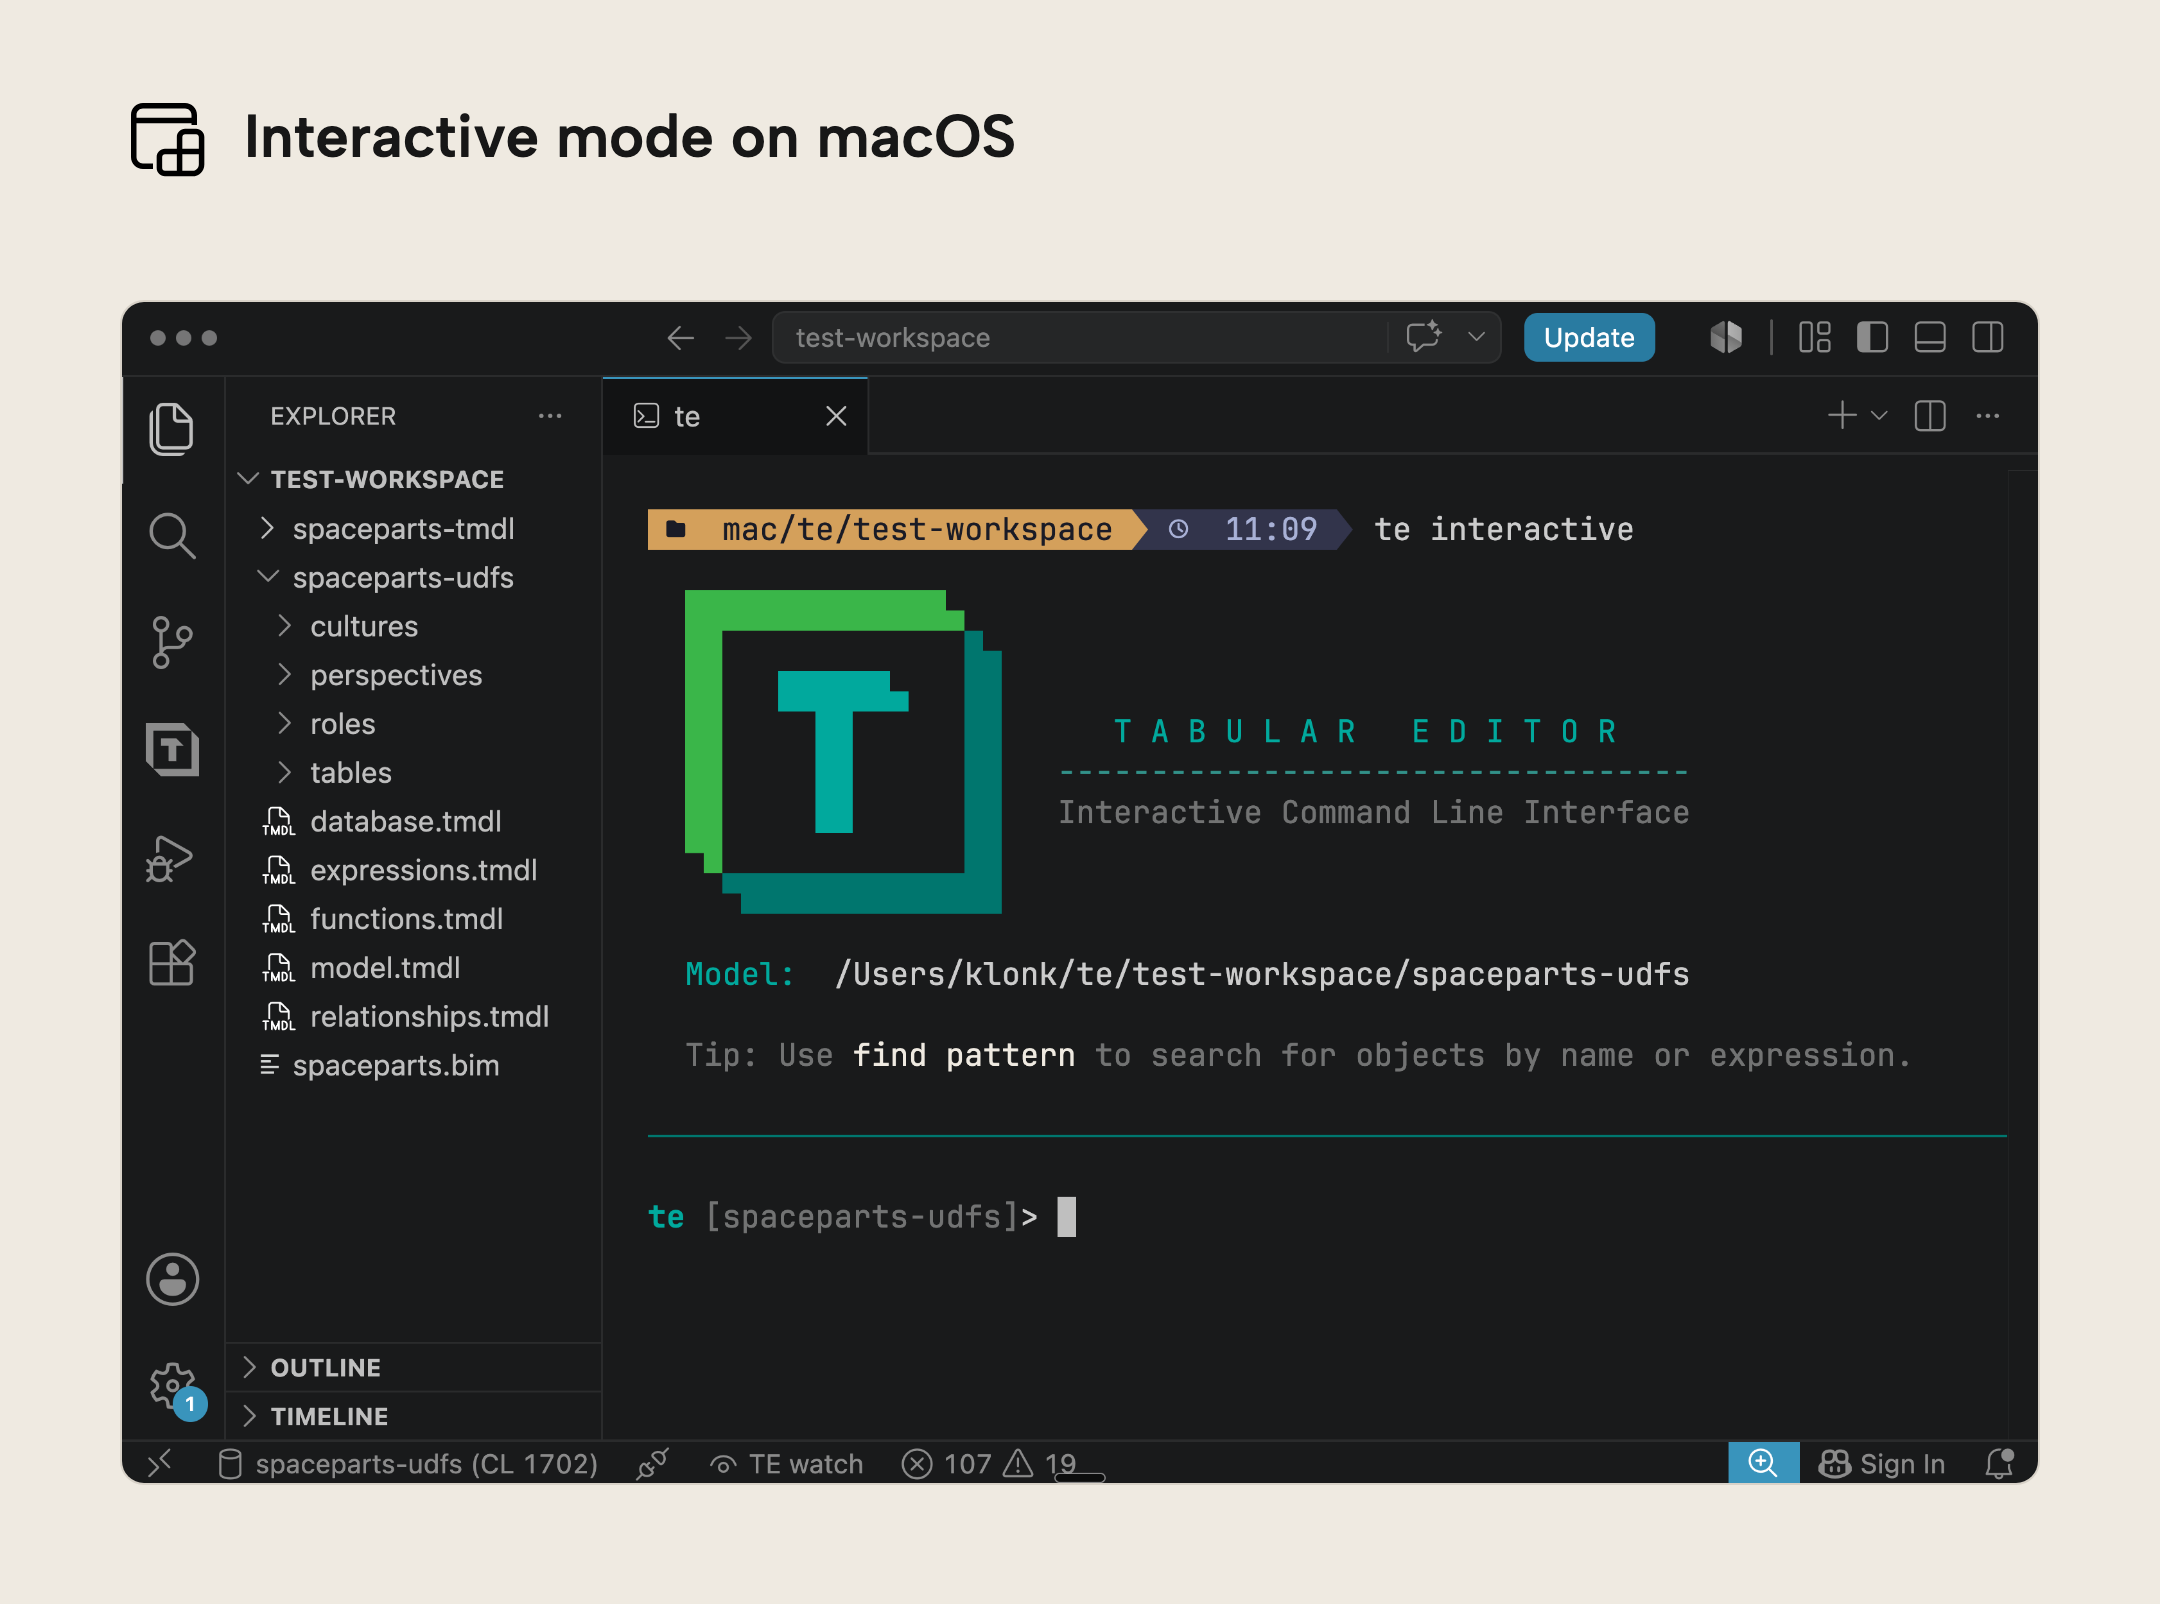Image resolution: width=2160 pixels, height=1604 pixels.
Task: Open database.tmdl file
Action: 413,821
